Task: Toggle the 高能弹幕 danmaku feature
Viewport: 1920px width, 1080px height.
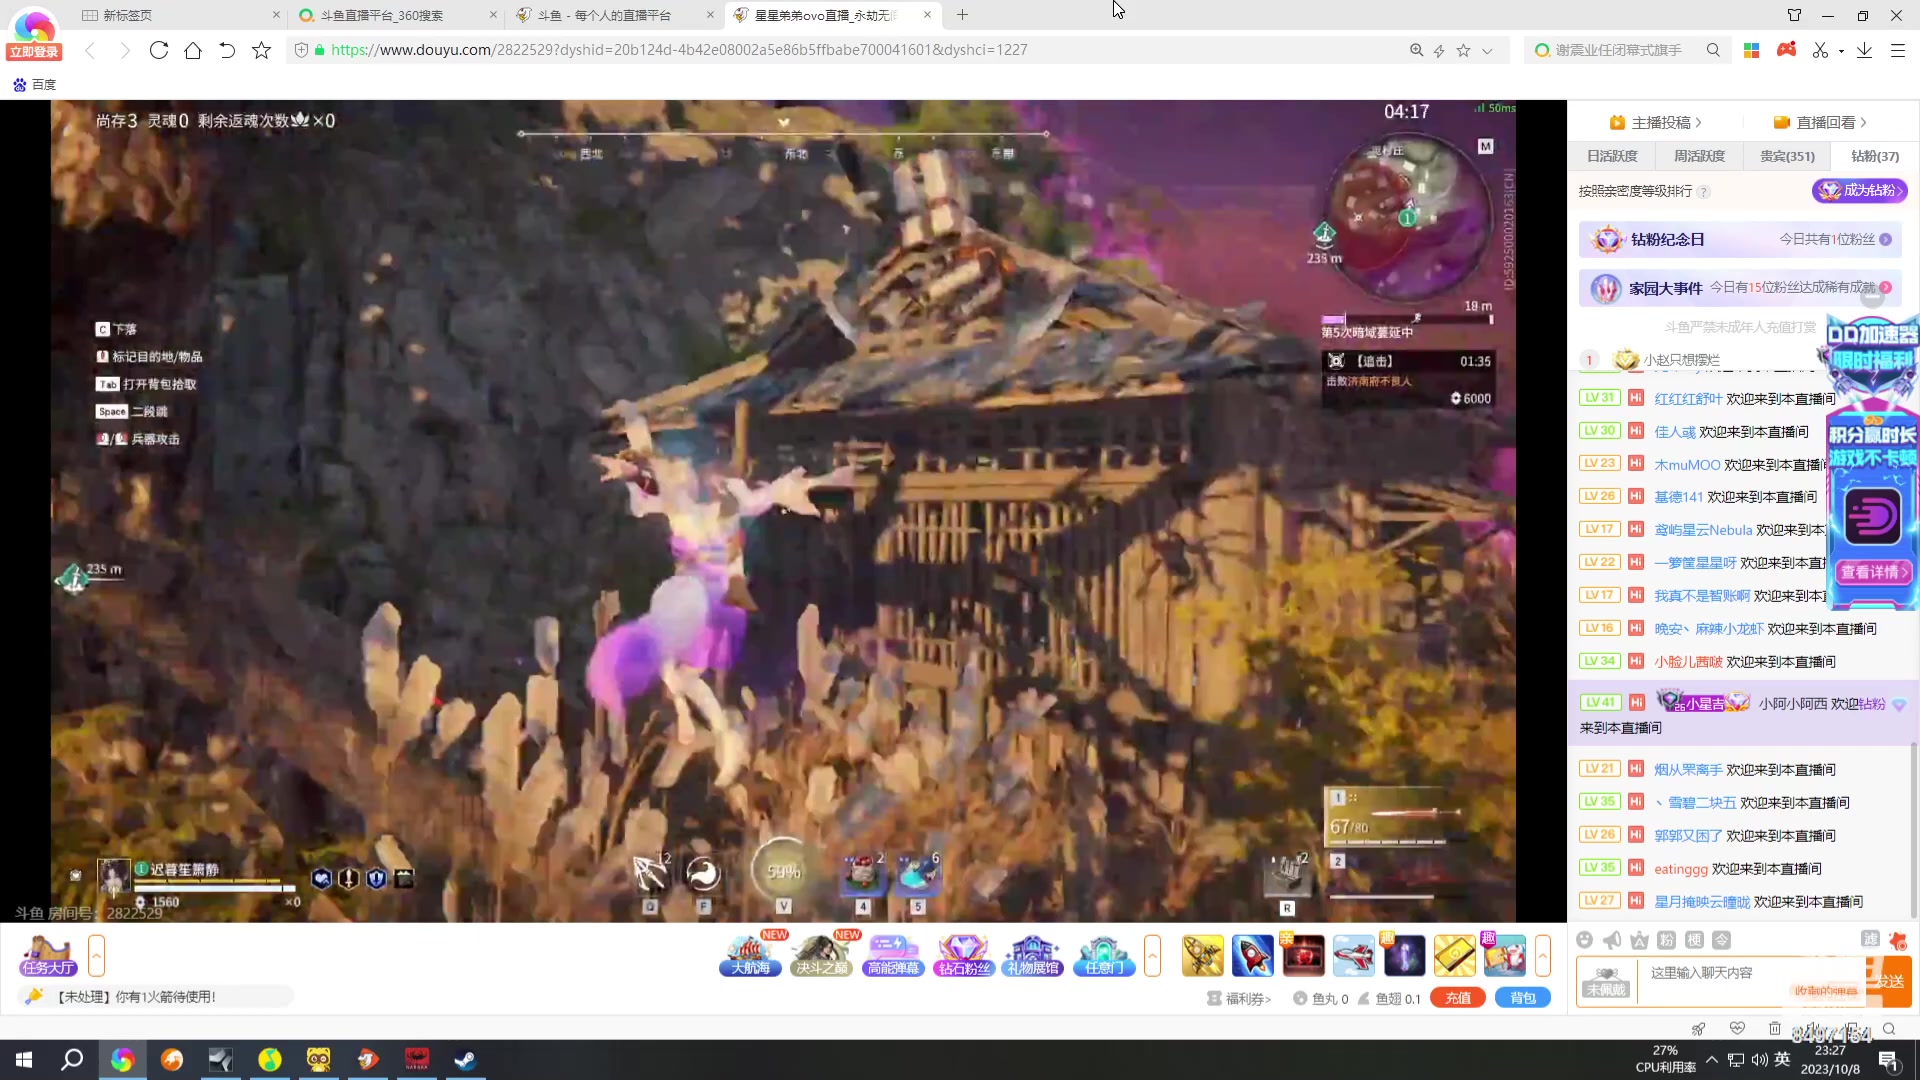Action: click(x=893, y=955)
